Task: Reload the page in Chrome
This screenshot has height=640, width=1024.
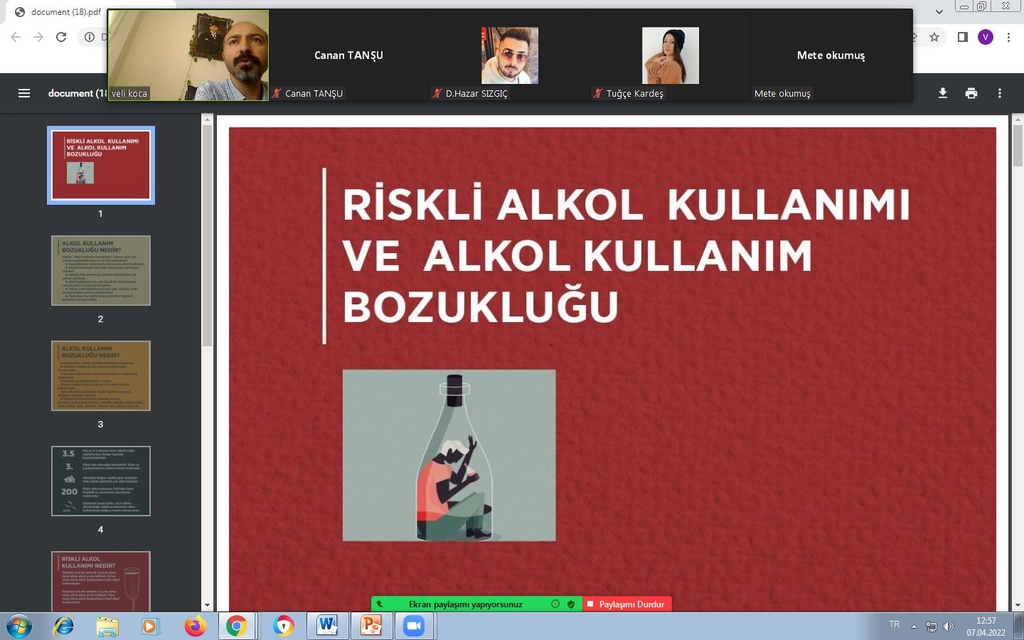Action: (x=61, y=37)
